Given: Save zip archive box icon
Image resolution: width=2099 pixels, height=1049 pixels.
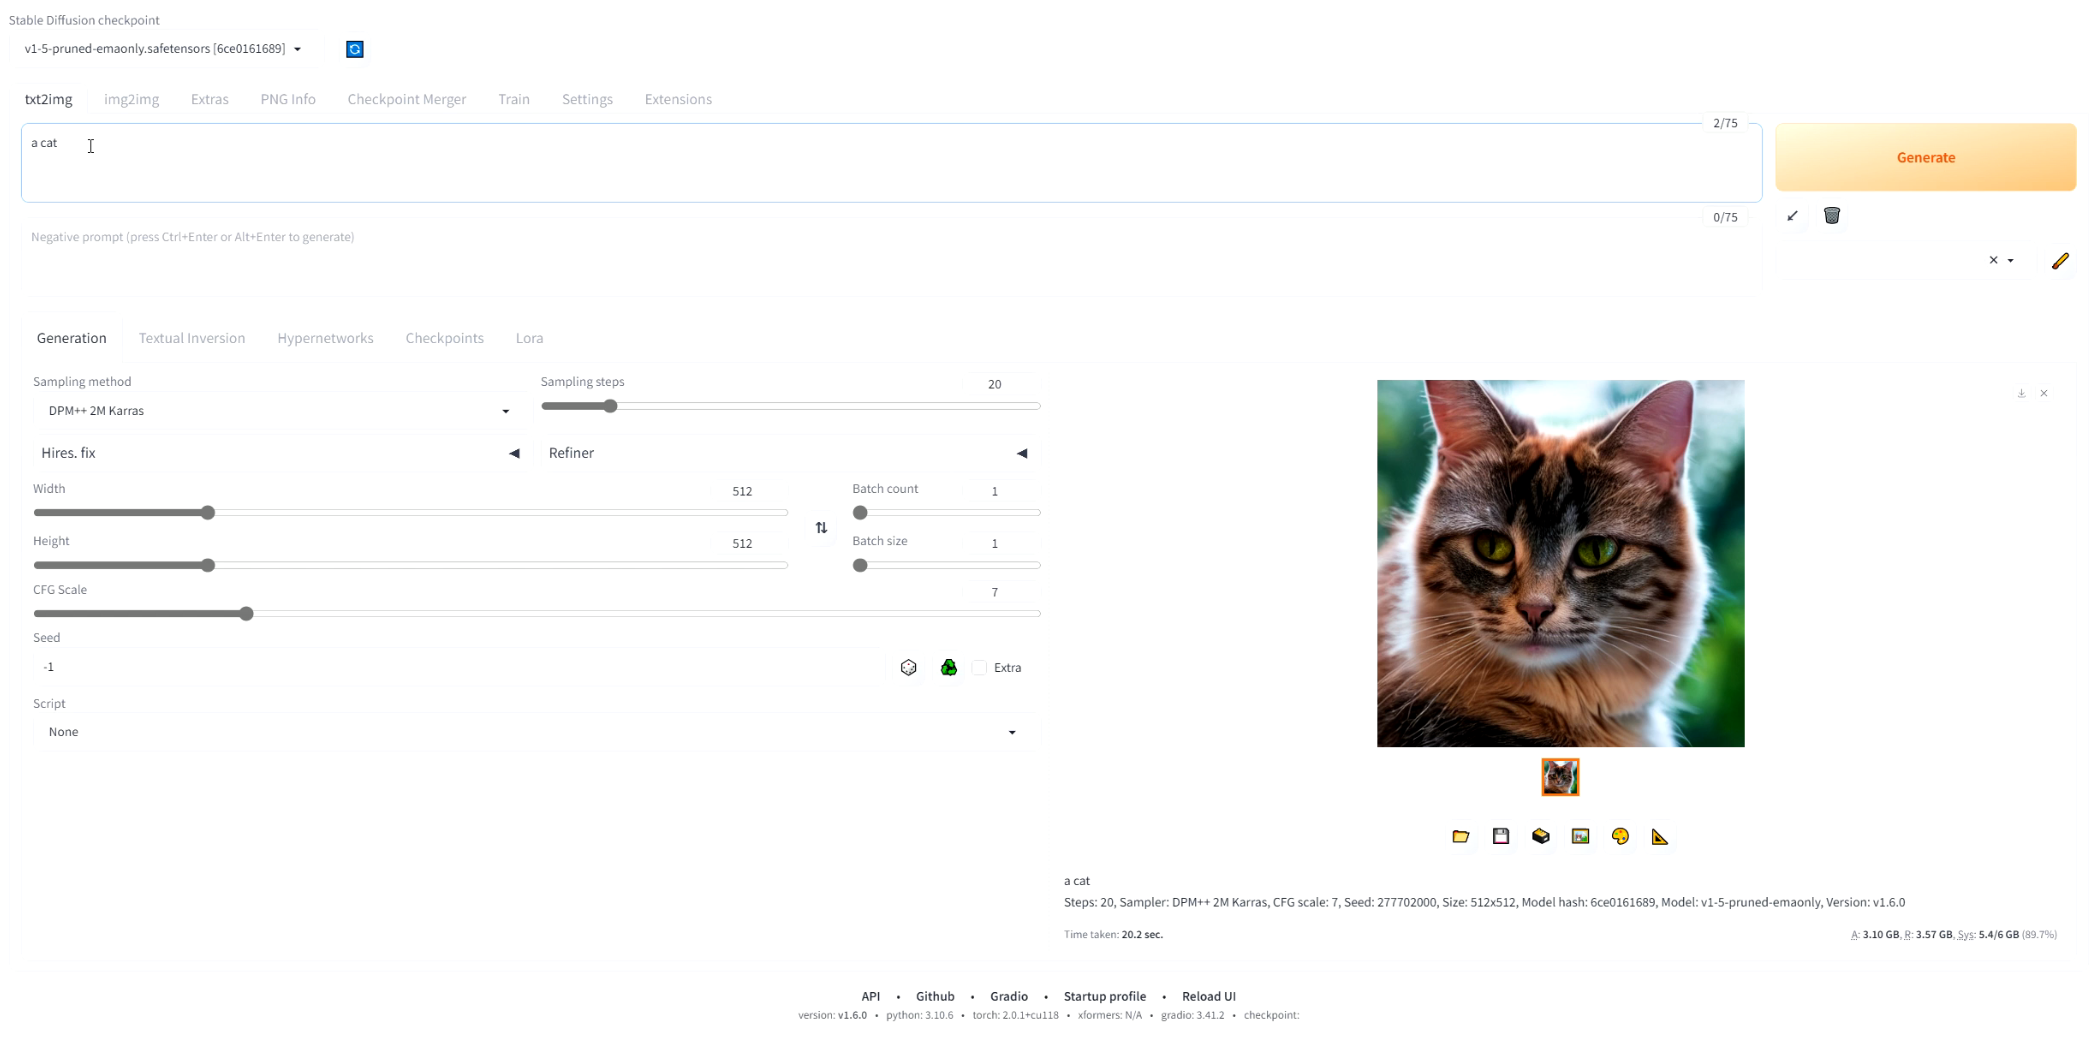Looking at the screenshot, I should coord(1541,836).
